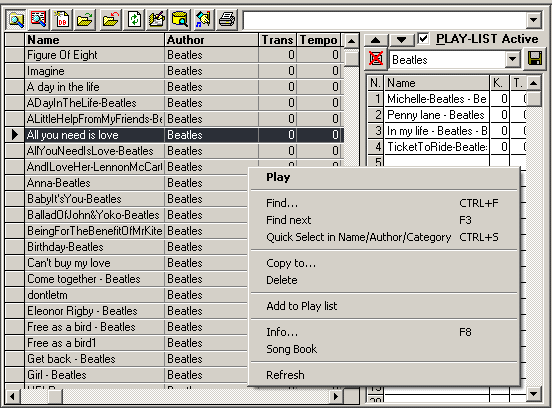
Task: Save the playlist with the floppy icon
Action: coord(535,59)
